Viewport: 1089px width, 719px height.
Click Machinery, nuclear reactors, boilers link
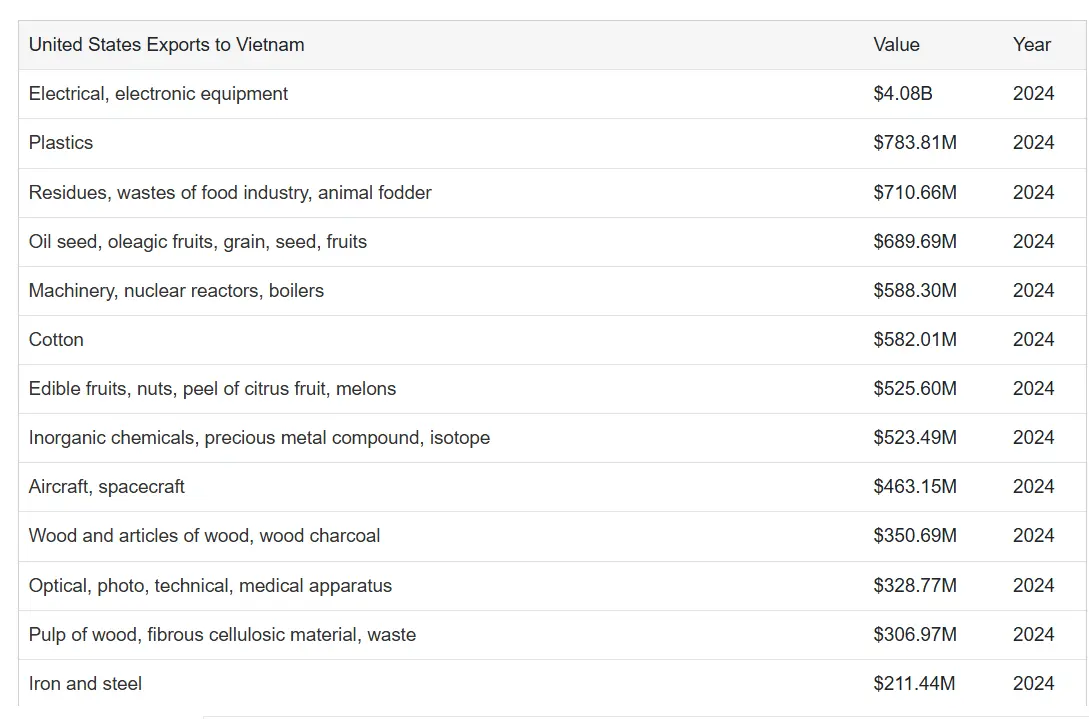pos(176,291)
